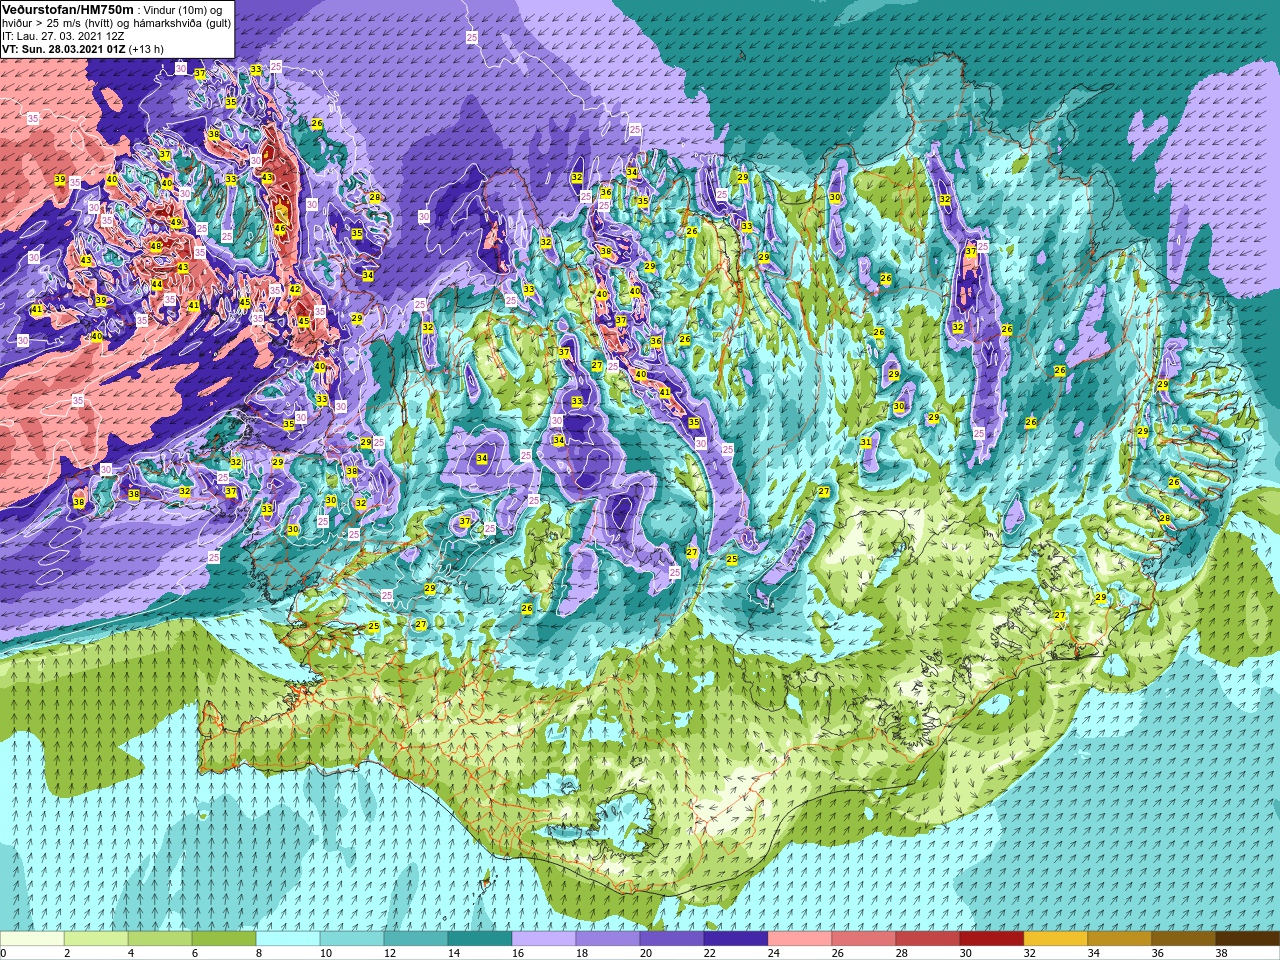Pick the legend swatch between 10 and 12
Image resolution: width=1280 pixels, height=960 pixels.
pyautogui.click(x=352, y=939)
